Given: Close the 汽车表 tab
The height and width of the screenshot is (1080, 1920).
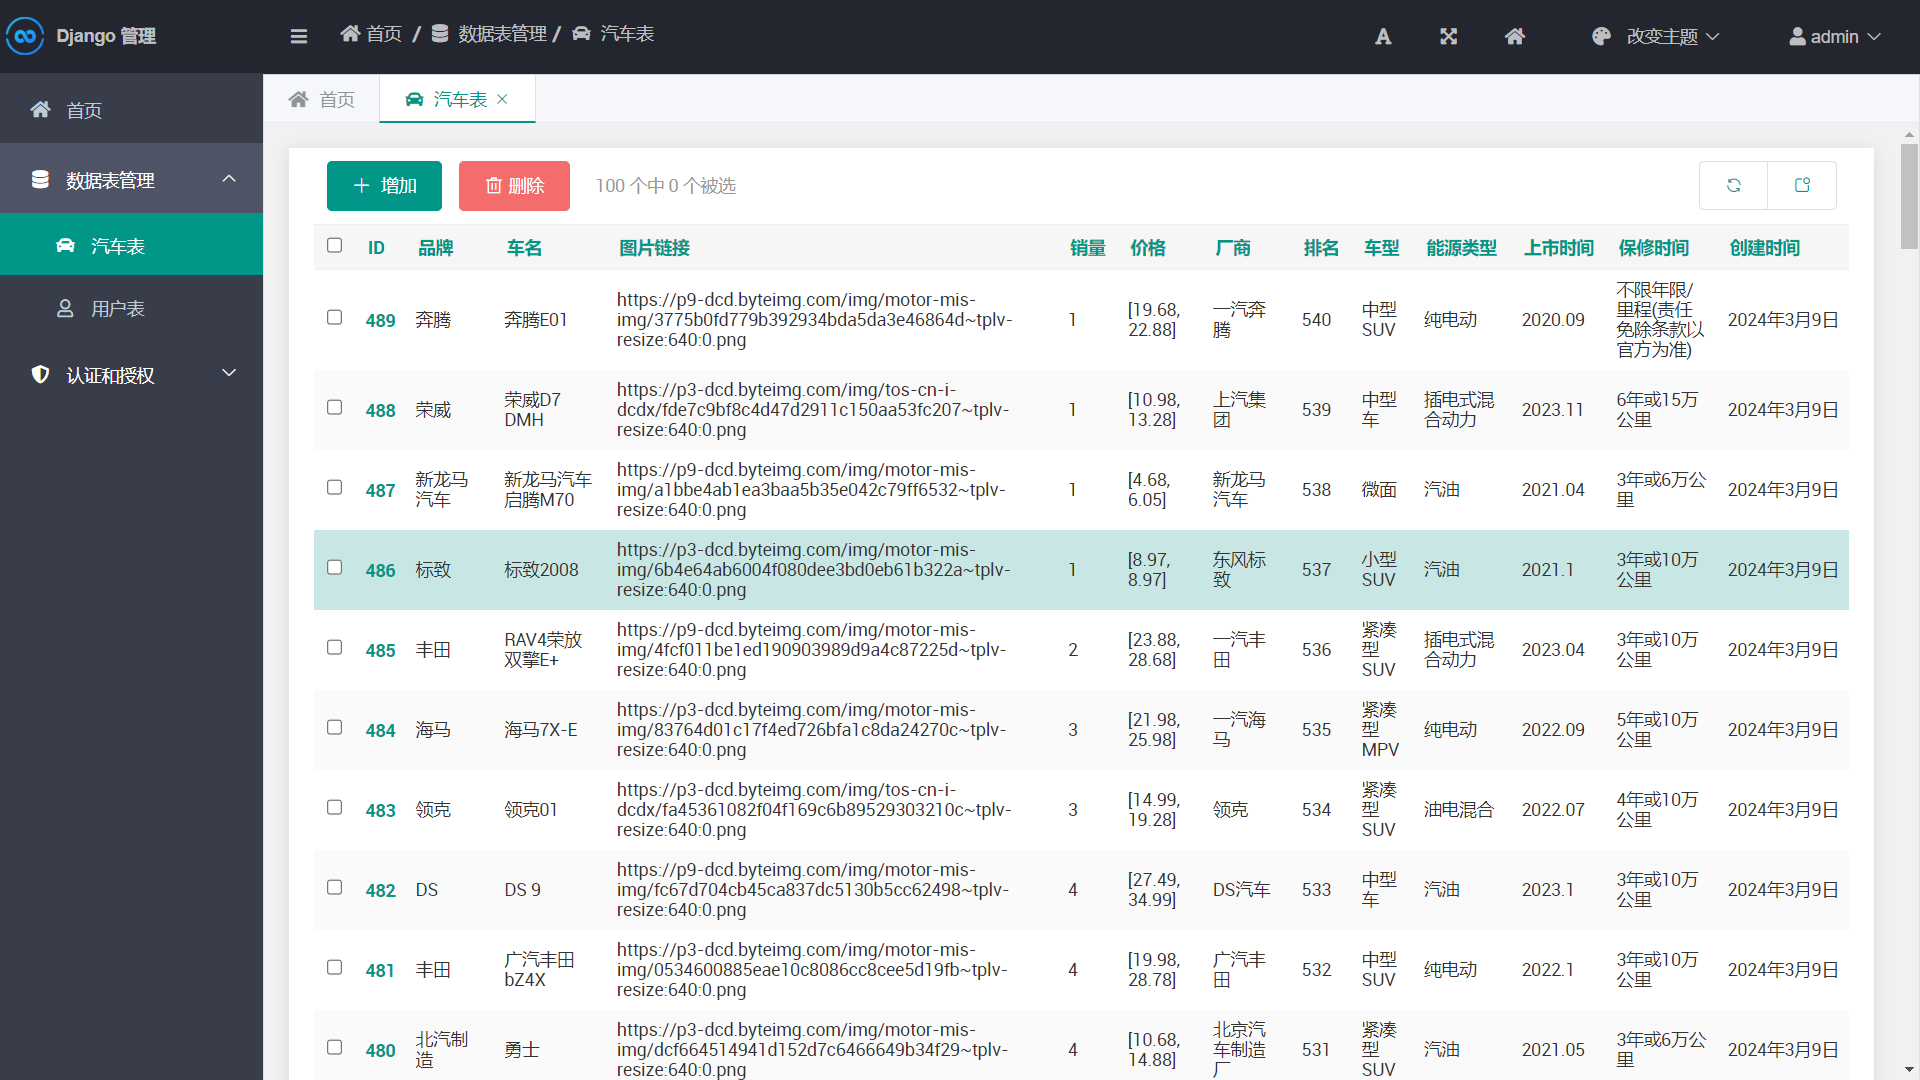Looking at the screenshot, I should pyautogui.click(x=502, y=99).
